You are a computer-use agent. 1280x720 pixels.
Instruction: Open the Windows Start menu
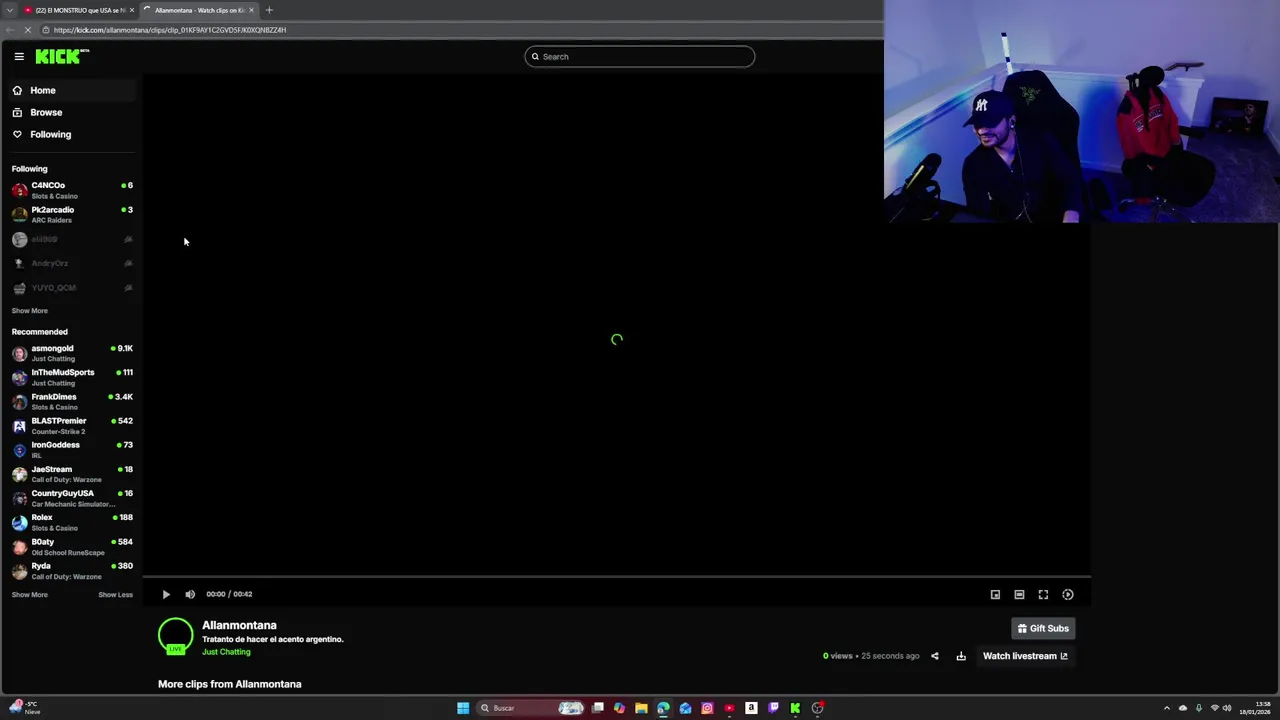click(463, 708)
